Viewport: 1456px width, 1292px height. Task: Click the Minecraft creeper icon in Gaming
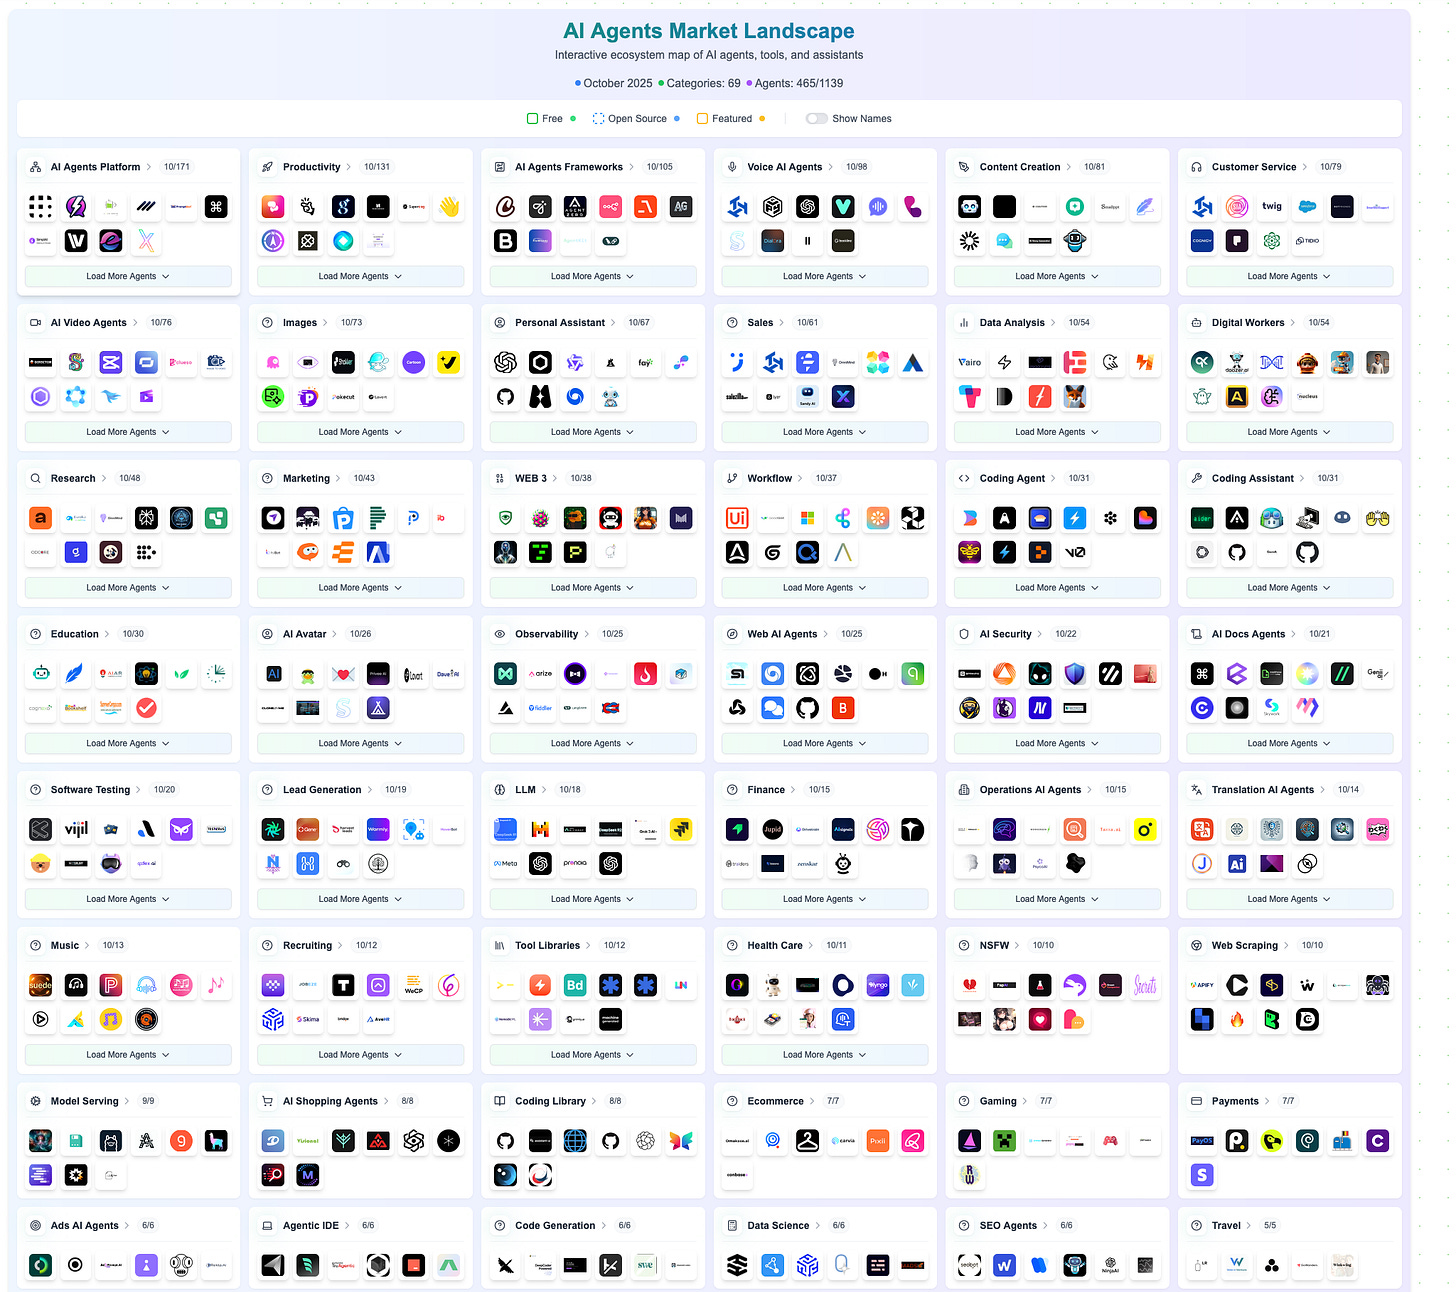point(1005,1141)
